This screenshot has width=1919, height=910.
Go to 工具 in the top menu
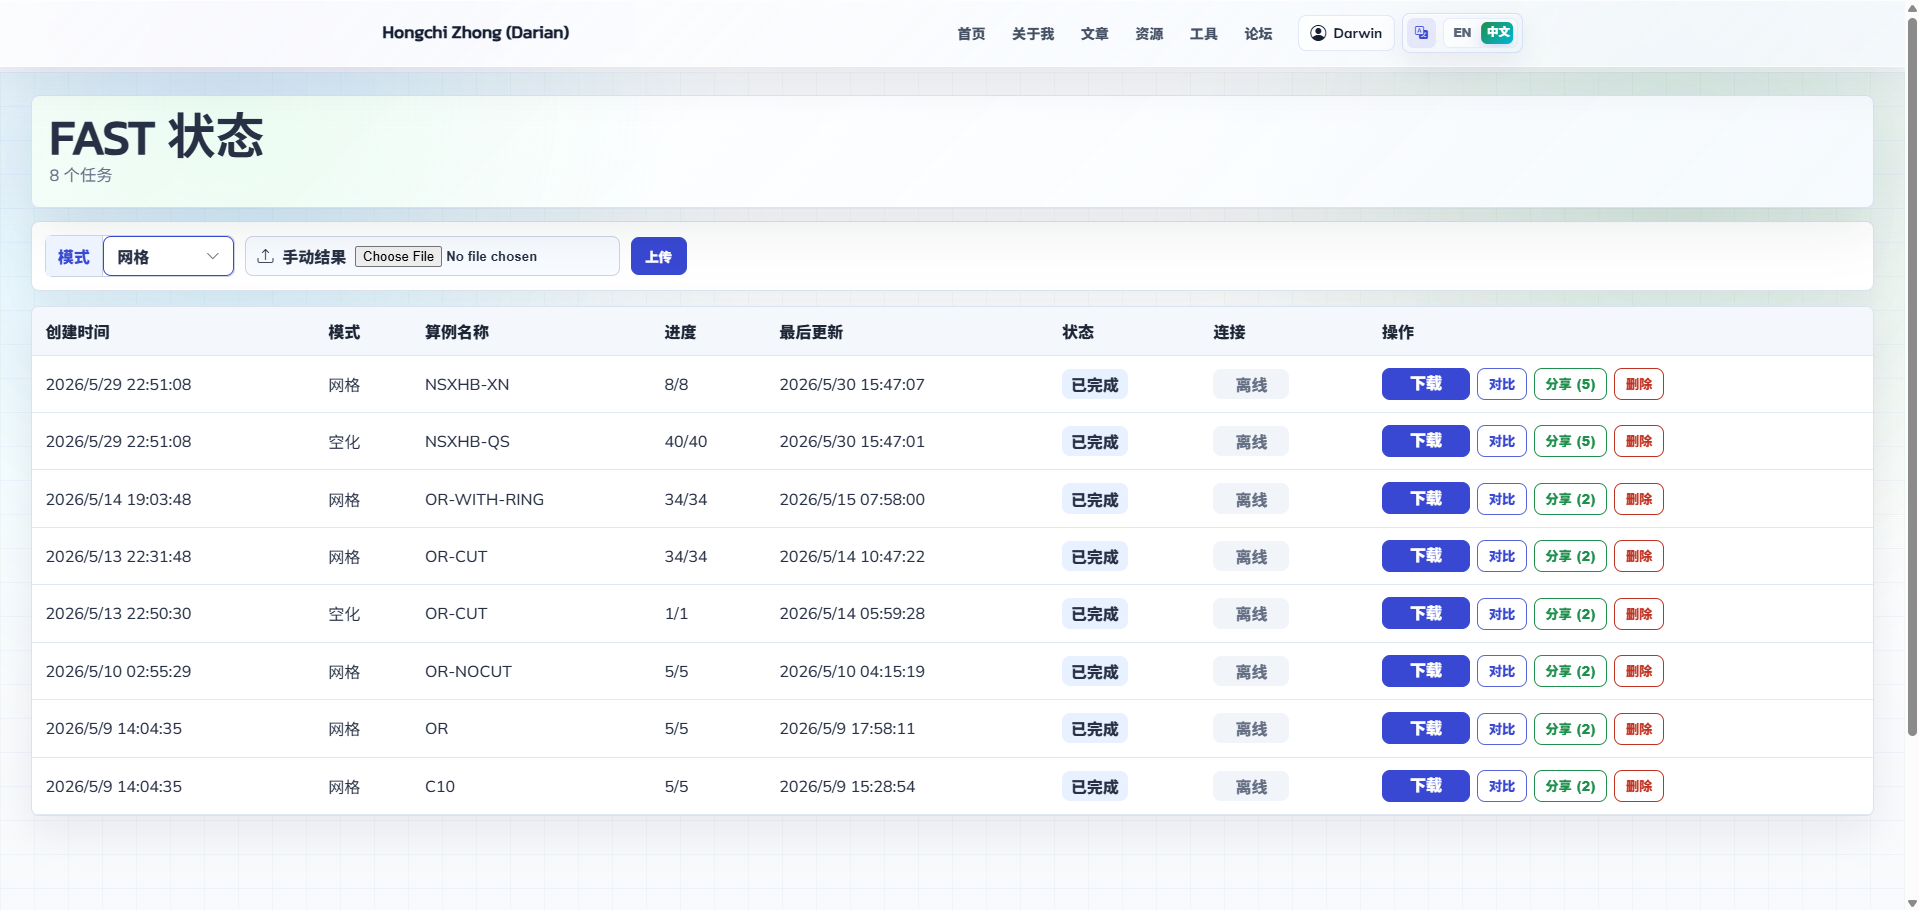point(1203,33)
